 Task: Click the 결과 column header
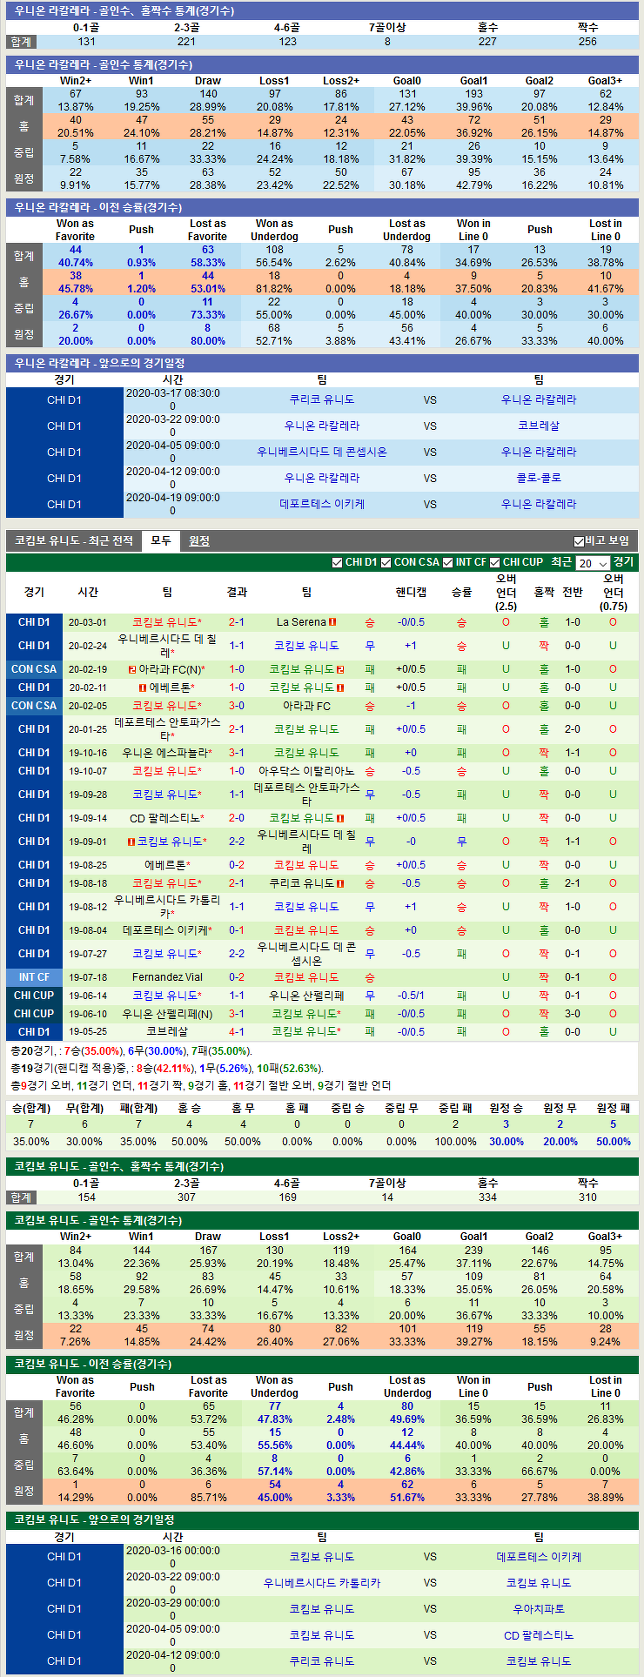point(236,592)
